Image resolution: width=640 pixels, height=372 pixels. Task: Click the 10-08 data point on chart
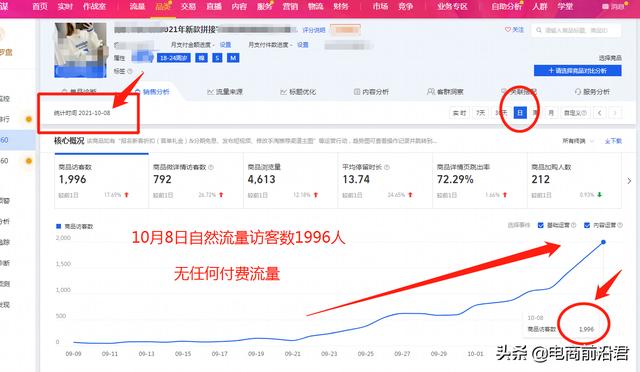click(603, 242)
